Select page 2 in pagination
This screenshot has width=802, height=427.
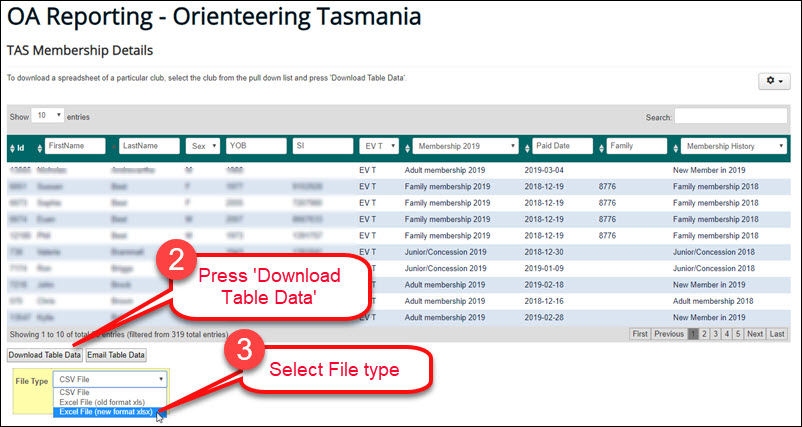tap(704, 334)
